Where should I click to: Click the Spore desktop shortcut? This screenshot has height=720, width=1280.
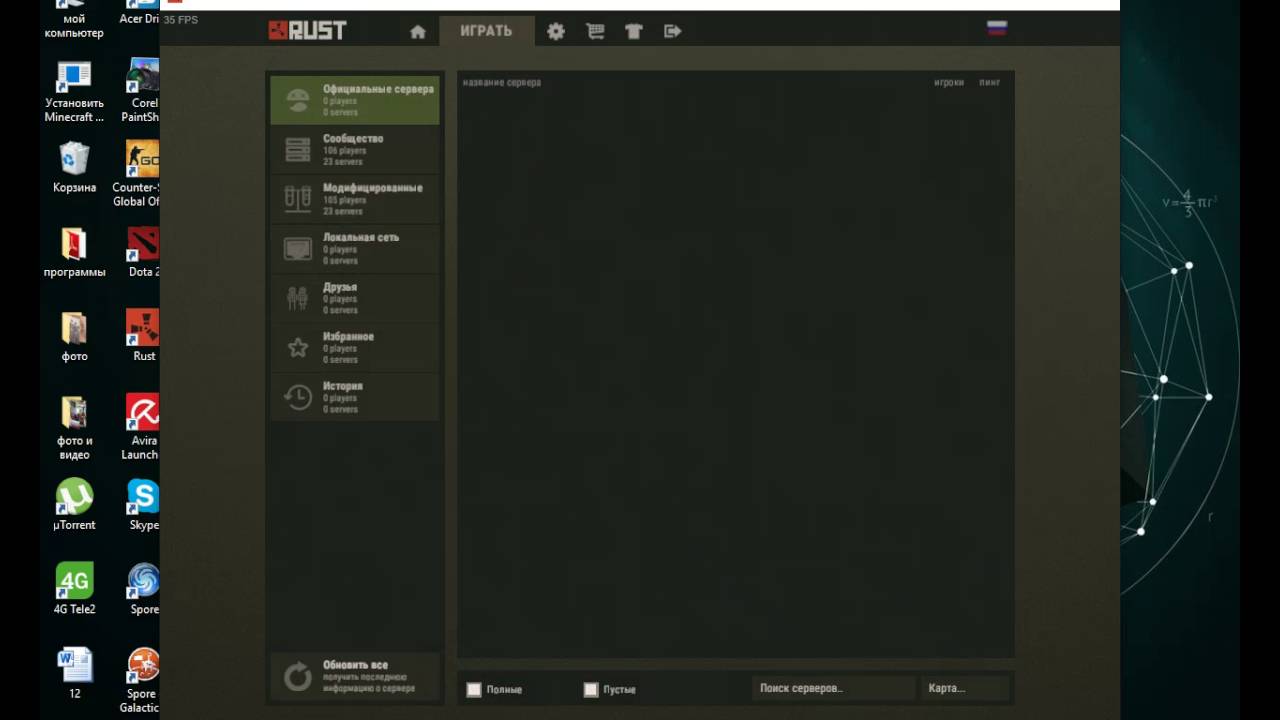click(143, 589)
